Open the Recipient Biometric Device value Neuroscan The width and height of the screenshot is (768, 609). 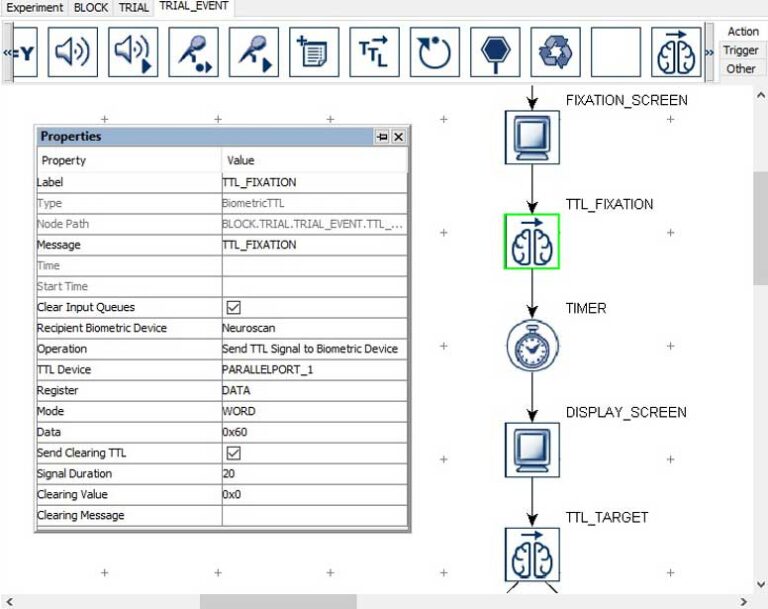click(x=314, y=328)
